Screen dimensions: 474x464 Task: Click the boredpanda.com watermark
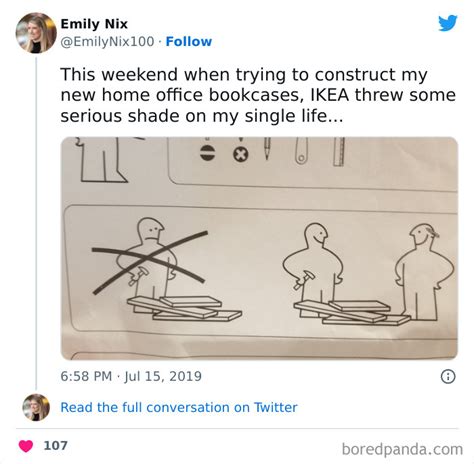[402, 449]
